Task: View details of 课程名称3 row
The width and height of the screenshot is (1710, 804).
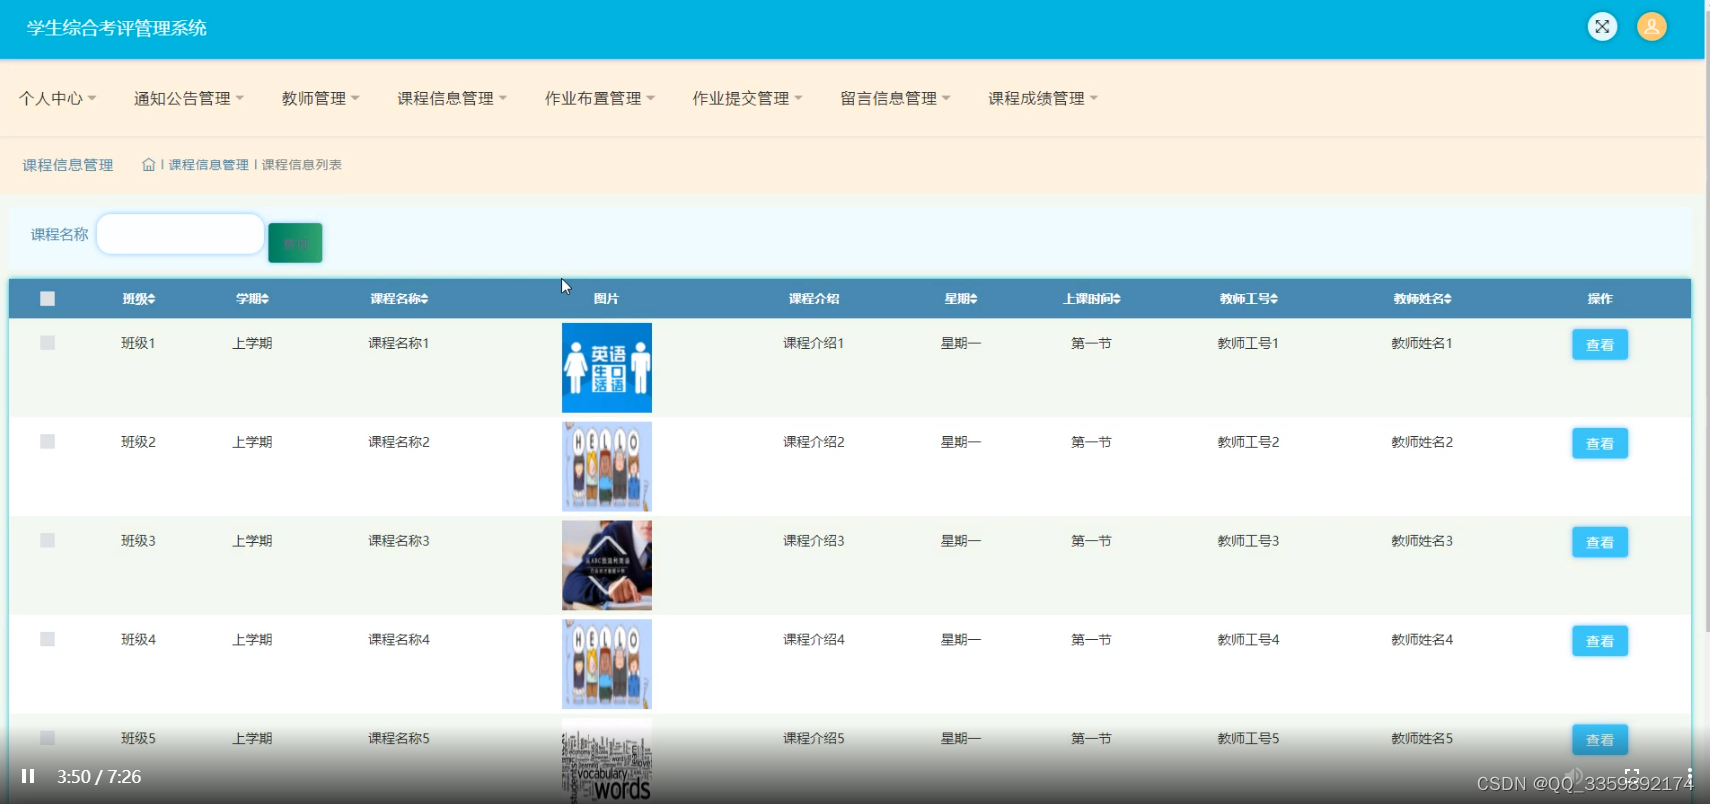Action: 1600,542
